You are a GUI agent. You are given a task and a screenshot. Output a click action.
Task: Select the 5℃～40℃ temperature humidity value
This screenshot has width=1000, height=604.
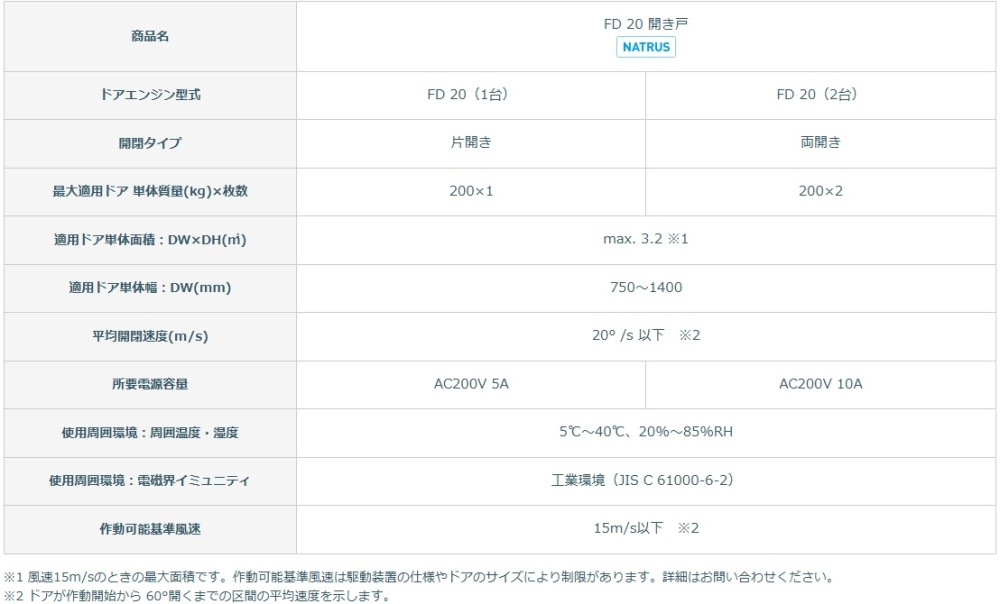645,432
